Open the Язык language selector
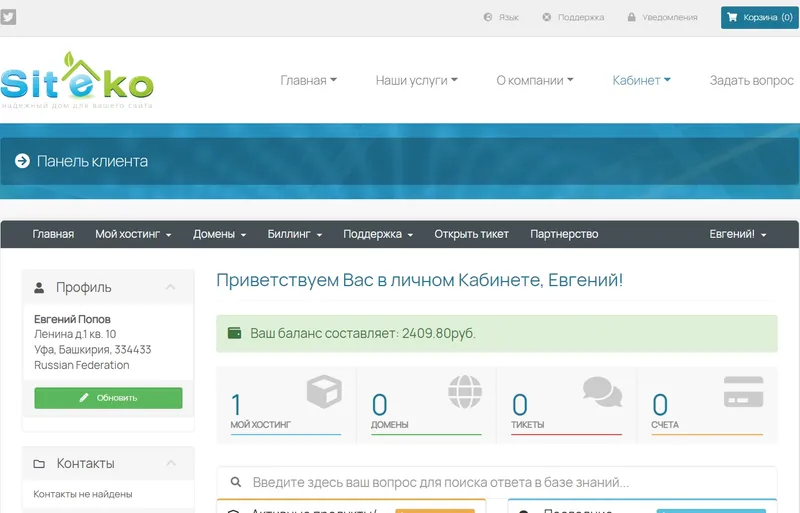Screen dimensions: 800x513 tap(501, 17)
